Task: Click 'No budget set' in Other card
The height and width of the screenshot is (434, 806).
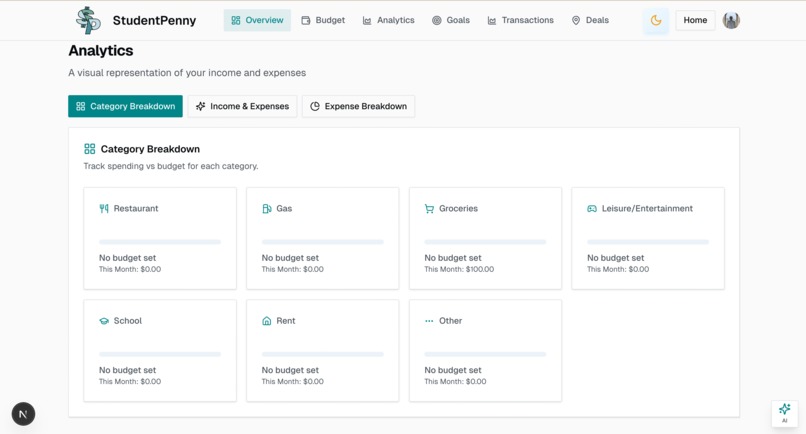Action: (453, 370)
